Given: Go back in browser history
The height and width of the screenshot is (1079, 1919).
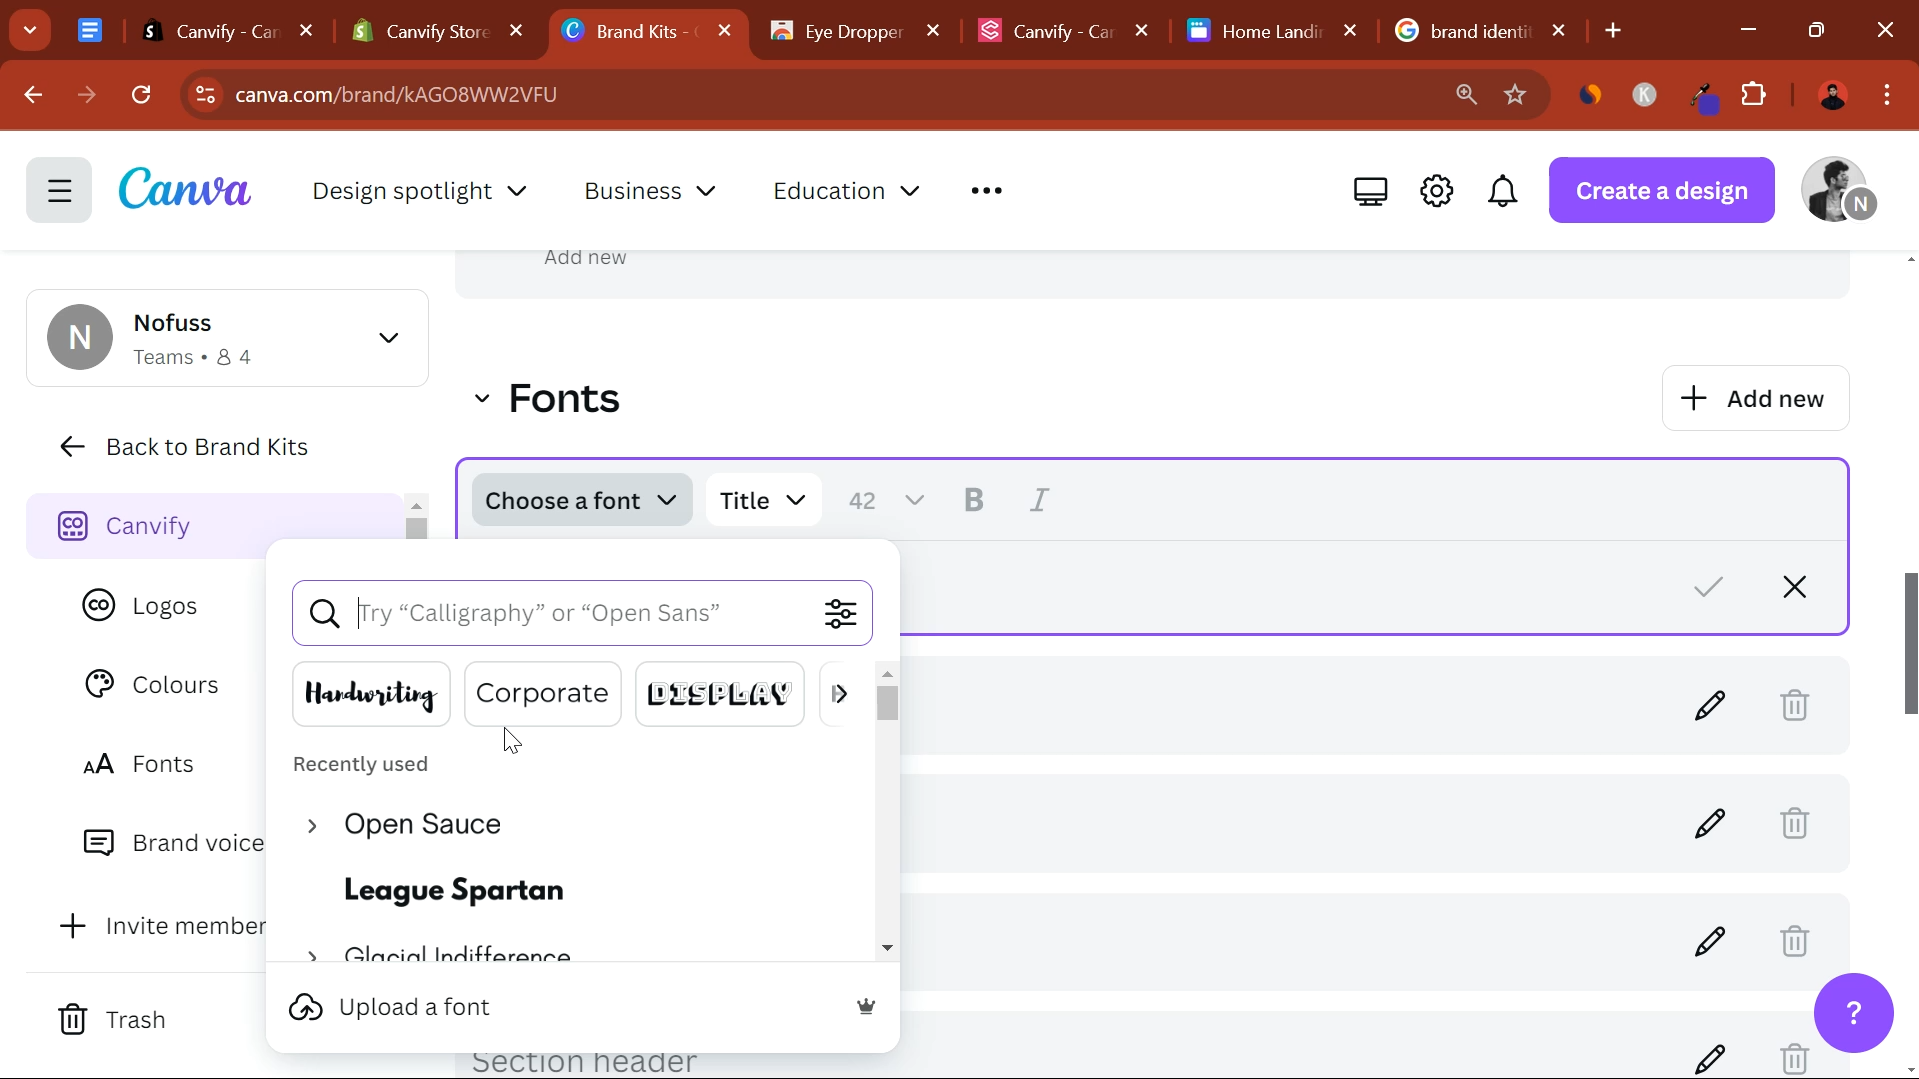Looking at the screenshot, I should [x=33, y=95].
